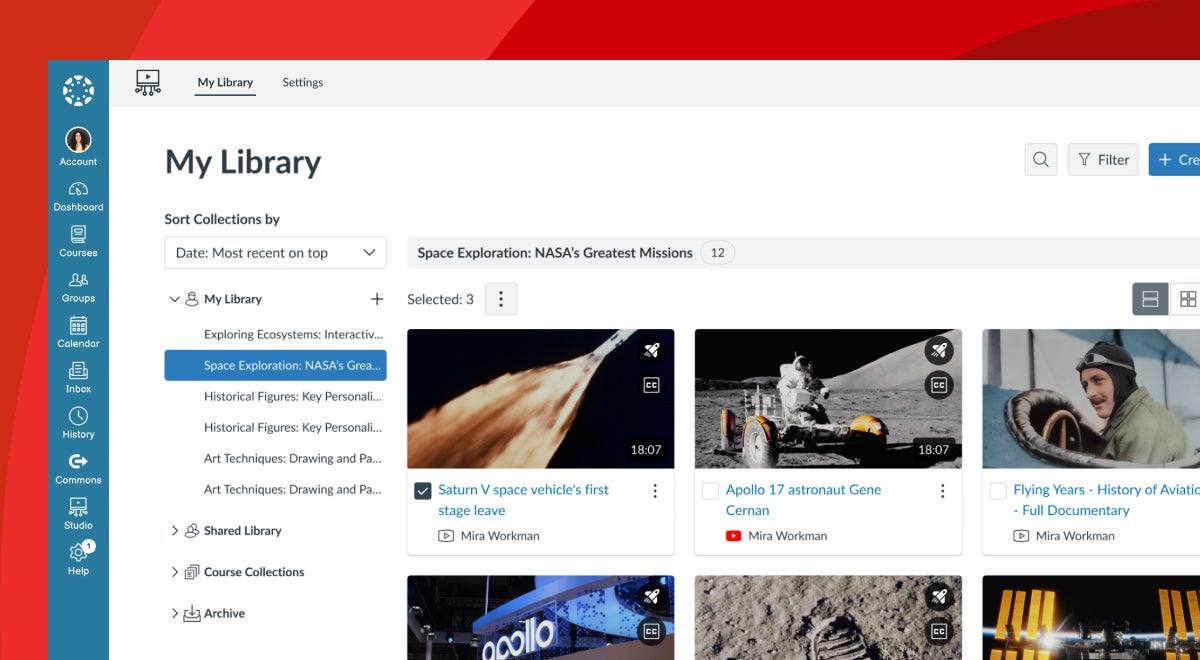The height and width of the screenshot is (660, 1200).
Task: Click rocket badge on apollo sign thumbnail
Action: coord(651,596)
